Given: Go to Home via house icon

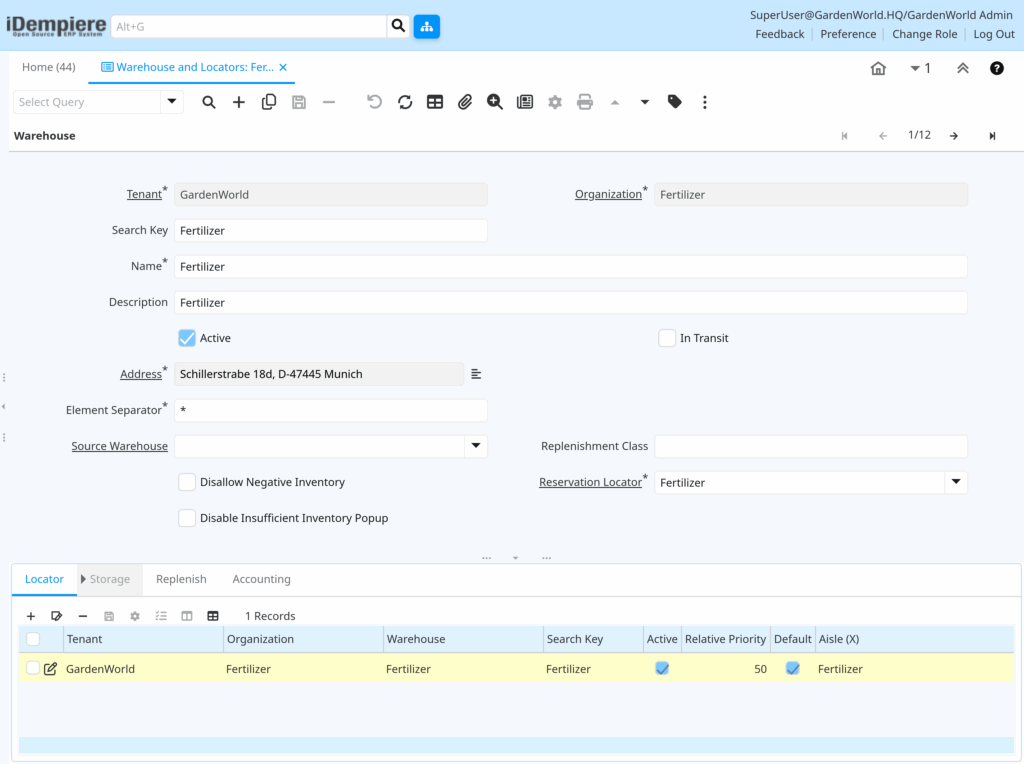Looking at the screenshot, I should coord(878,68).
